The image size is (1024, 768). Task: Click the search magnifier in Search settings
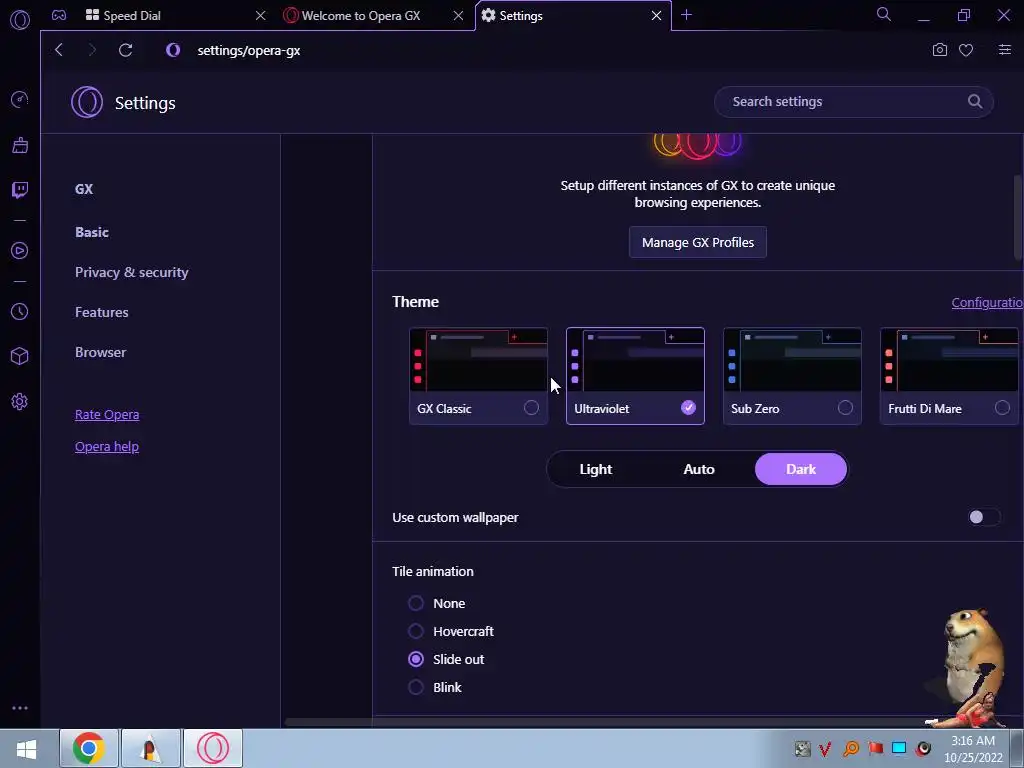point(974,101)
